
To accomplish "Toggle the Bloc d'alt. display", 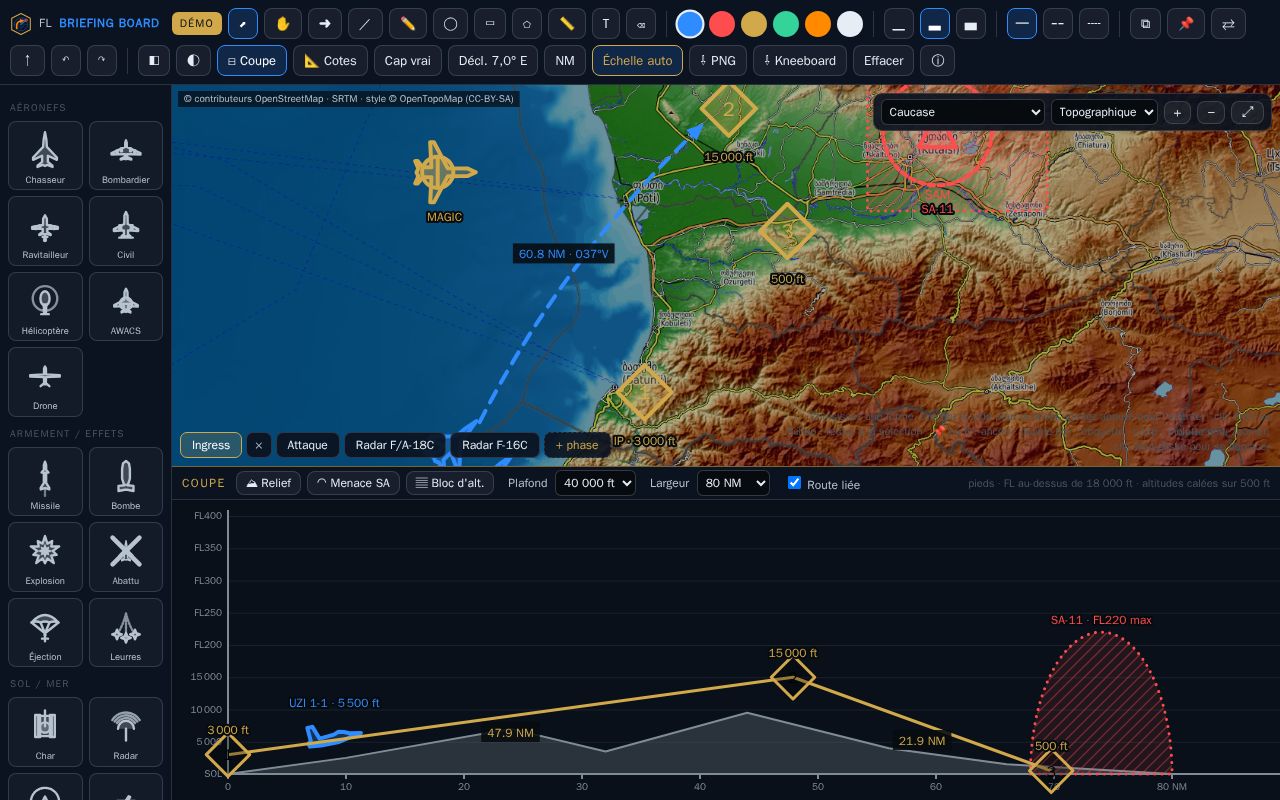I will 450,483.
